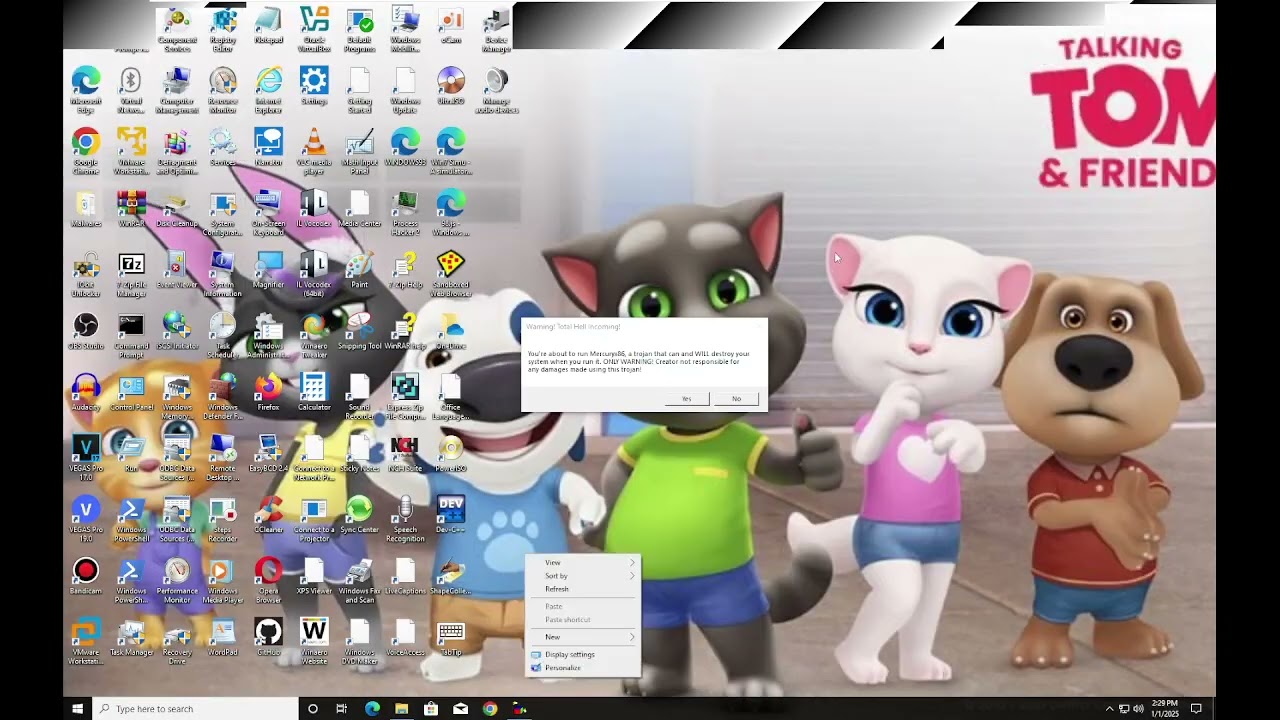Click the Settings gear desktop icon
1280x720 pixels.
click(314, 87)
